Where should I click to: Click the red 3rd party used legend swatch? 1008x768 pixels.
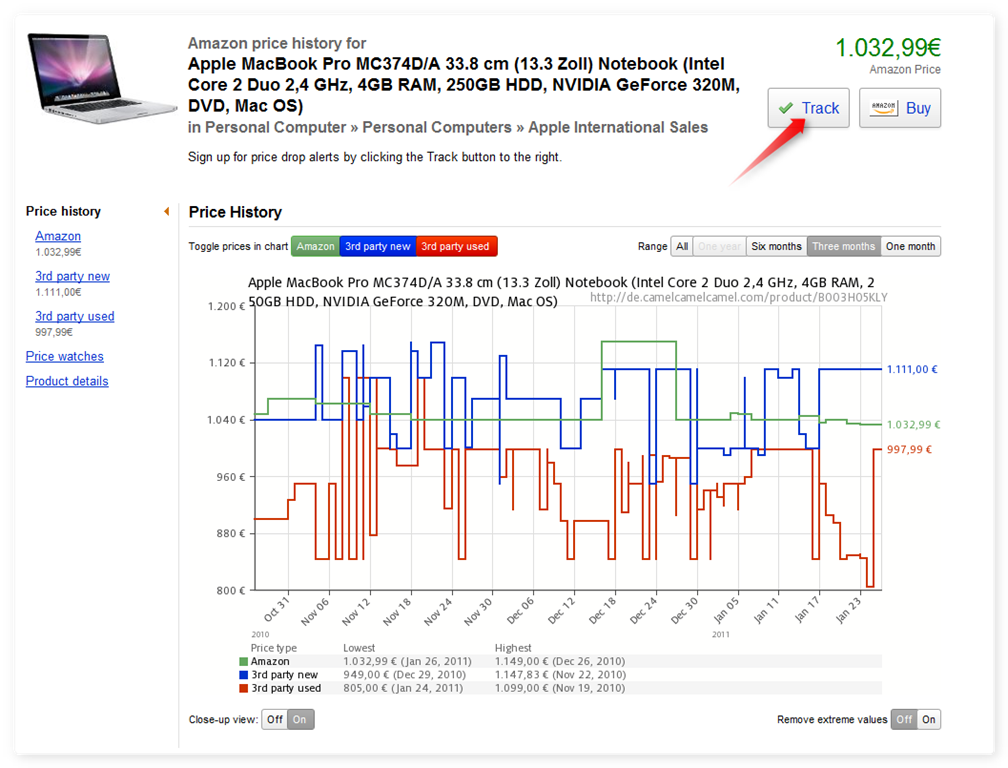pyautogui.click(x=243, y=688)
